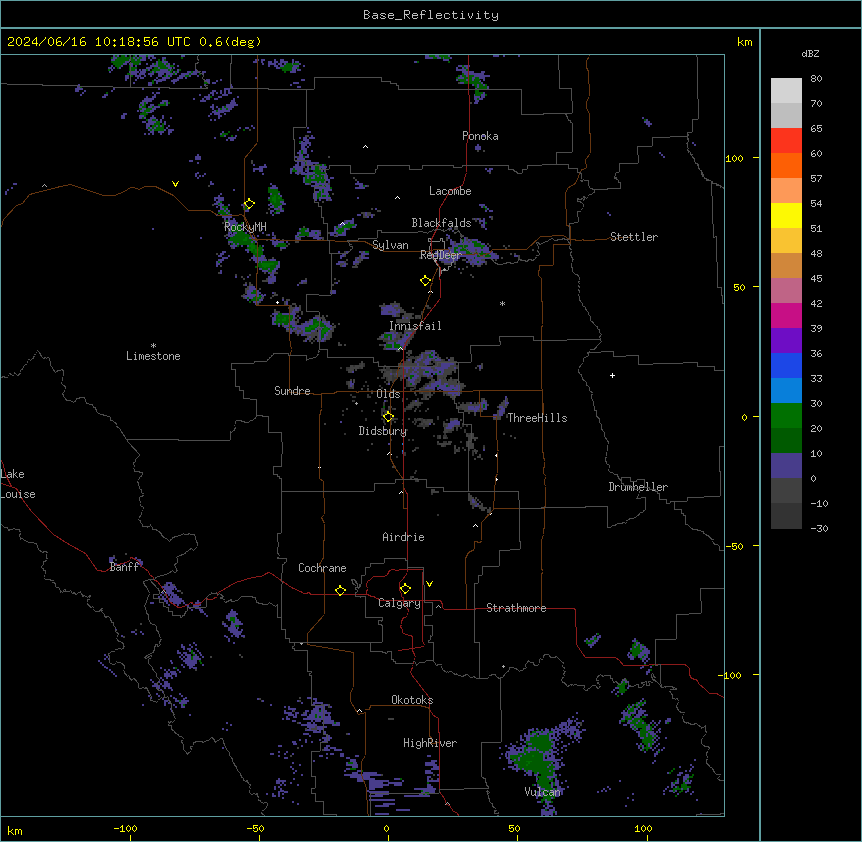Click the yellow diamond marker above Didsbury
Image resolution: width=862 pixels, height=842 pixels.
pyautogui.click(x=388, y=417)
